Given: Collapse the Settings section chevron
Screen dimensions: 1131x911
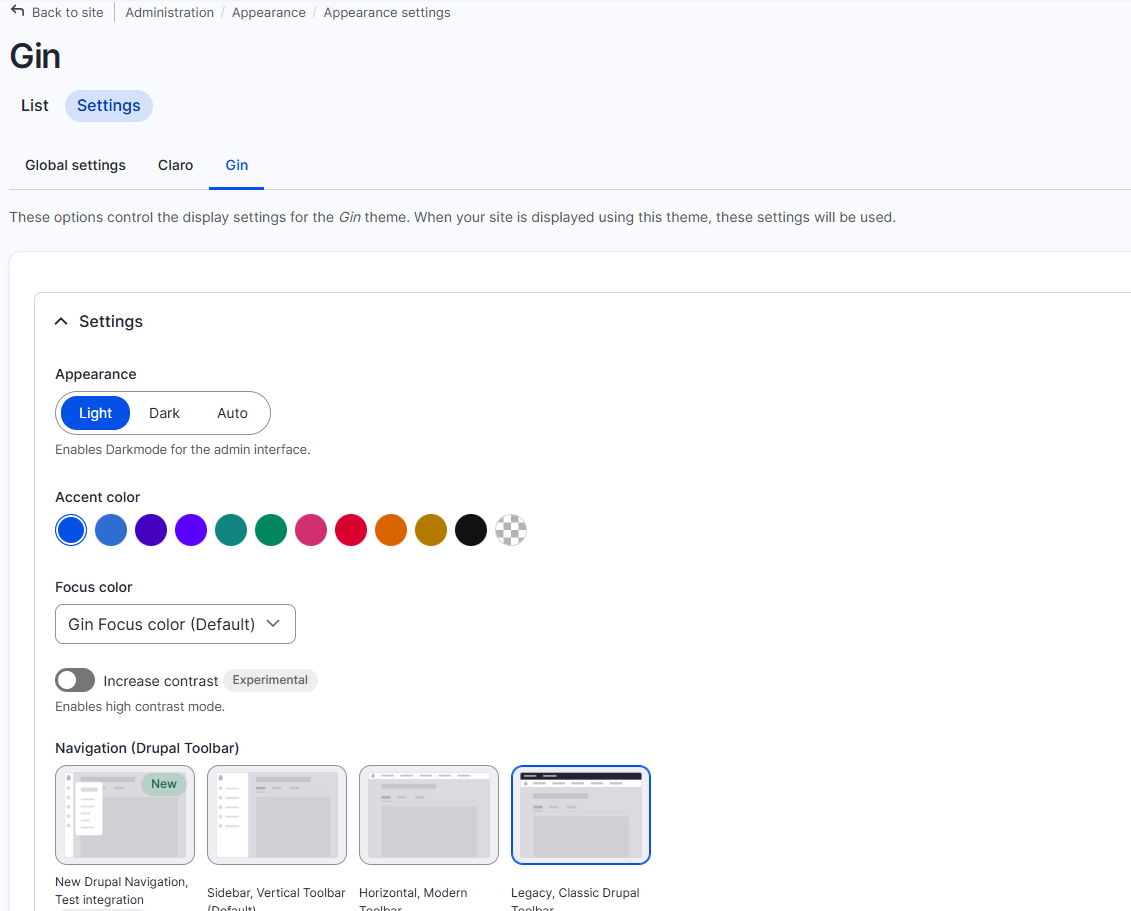Looking at the screenshot, I should [x=61, y=322].
